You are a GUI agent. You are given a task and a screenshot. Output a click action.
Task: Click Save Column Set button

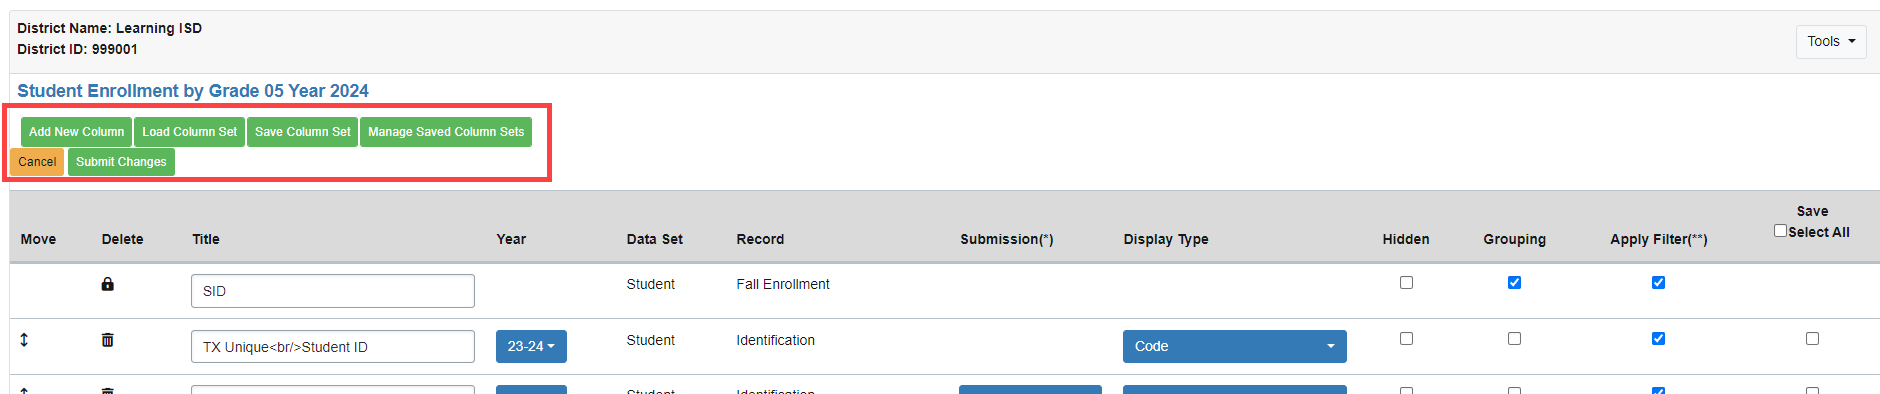click(x=302, y=132)
